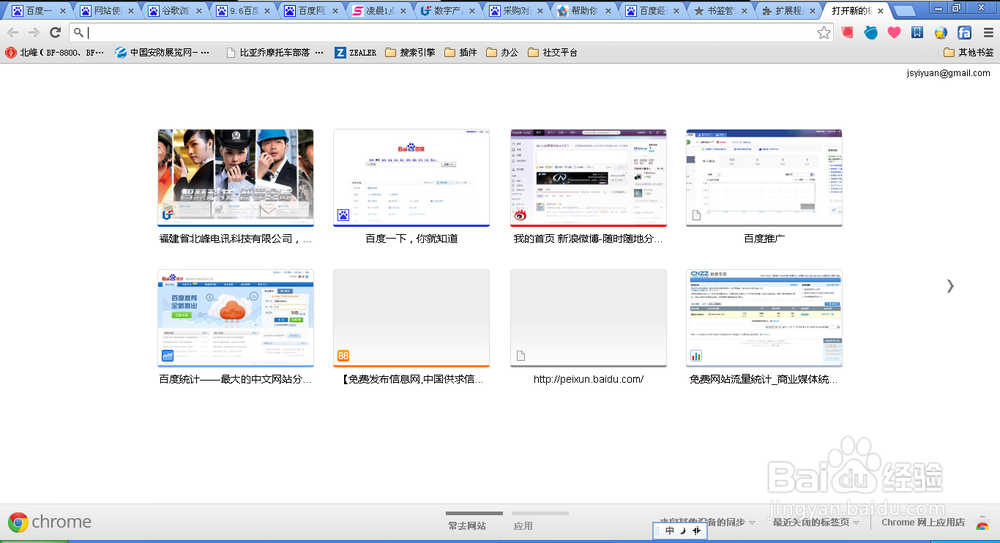The width and height of the screenshot is (1000, 543).
Task: Open the Chrome Web Store icon at bottom right
Action: 983,522
